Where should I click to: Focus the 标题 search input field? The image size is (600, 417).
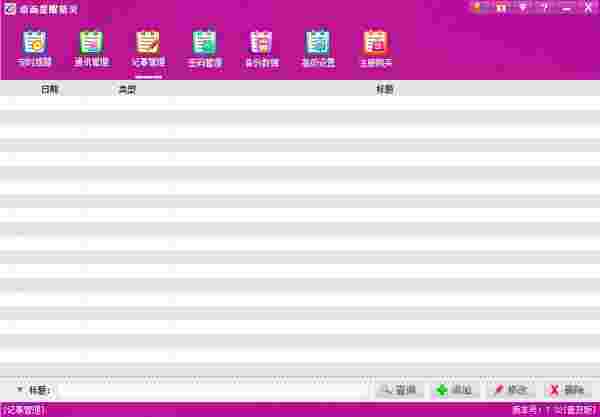click(x=211, y=390)
